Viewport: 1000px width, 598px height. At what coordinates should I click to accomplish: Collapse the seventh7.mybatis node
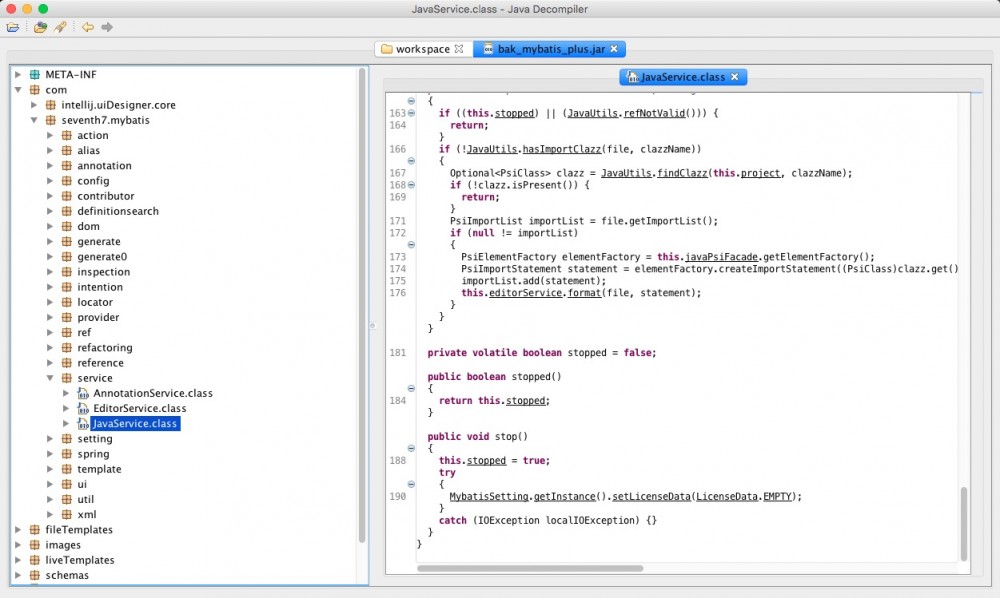click(34, 120)
